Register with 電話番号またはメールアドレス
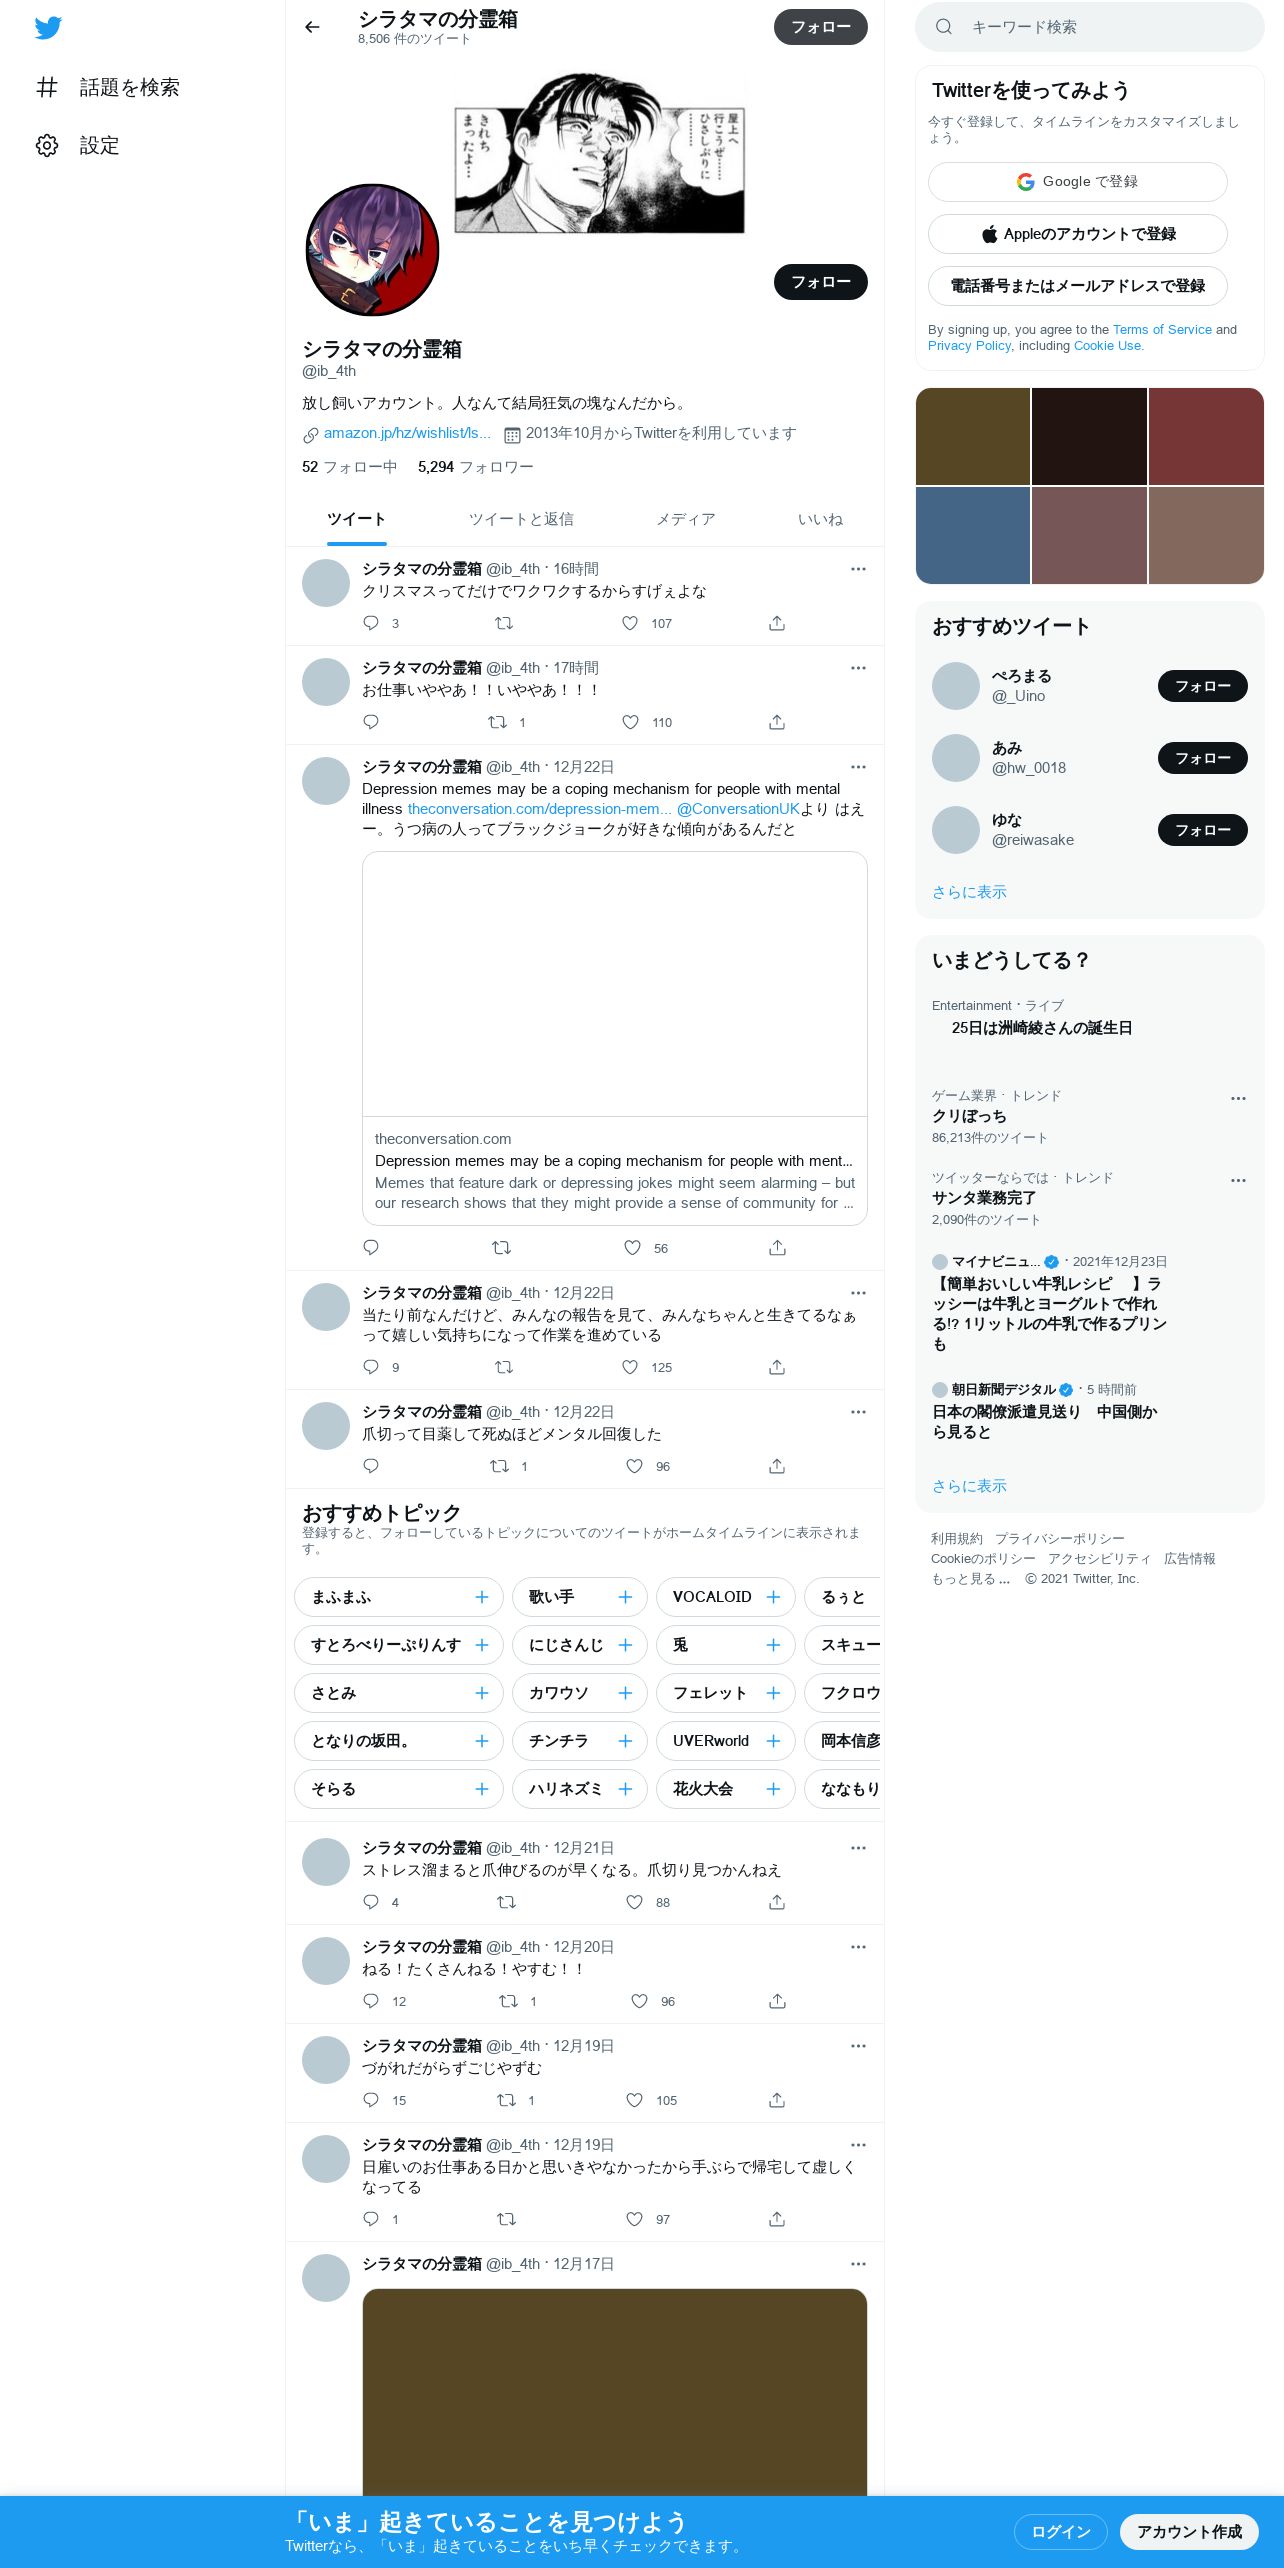 1078,286
